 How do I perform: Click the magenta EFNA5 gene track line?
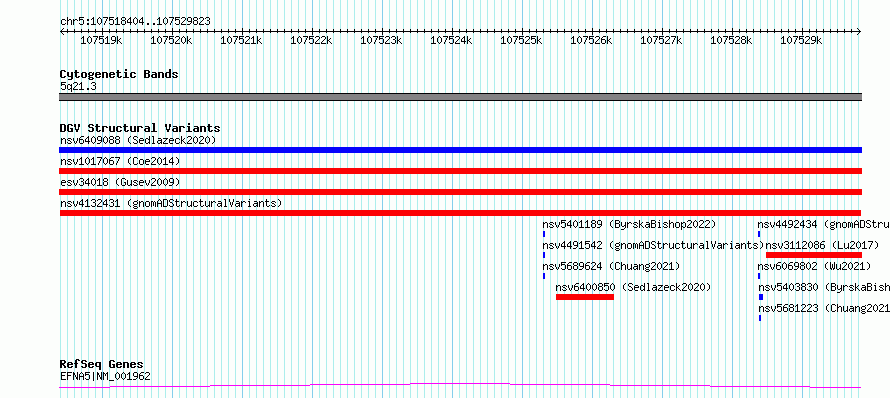[x=460, y=386]
